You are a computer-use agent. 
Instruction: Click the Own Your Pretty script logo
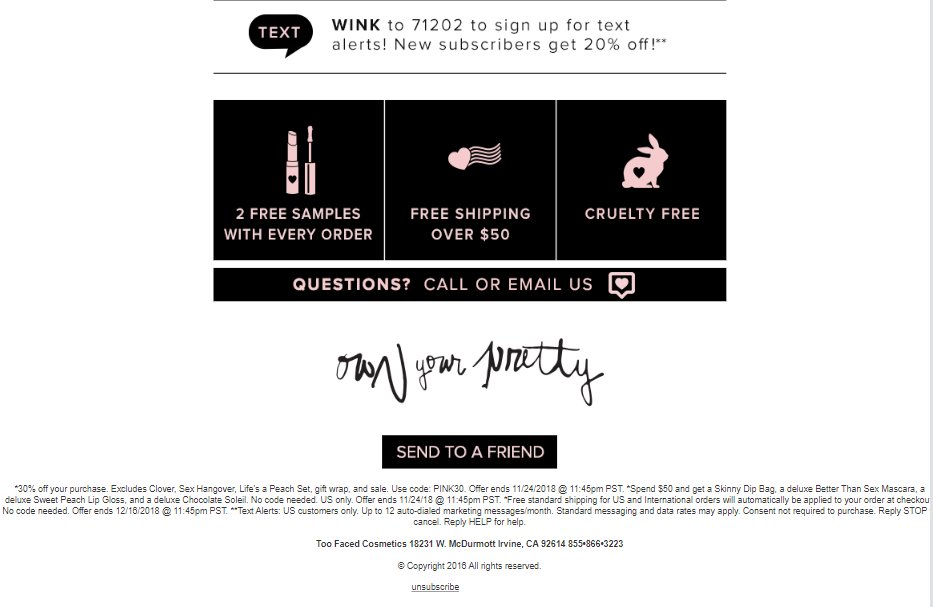(x=469, y=371)
